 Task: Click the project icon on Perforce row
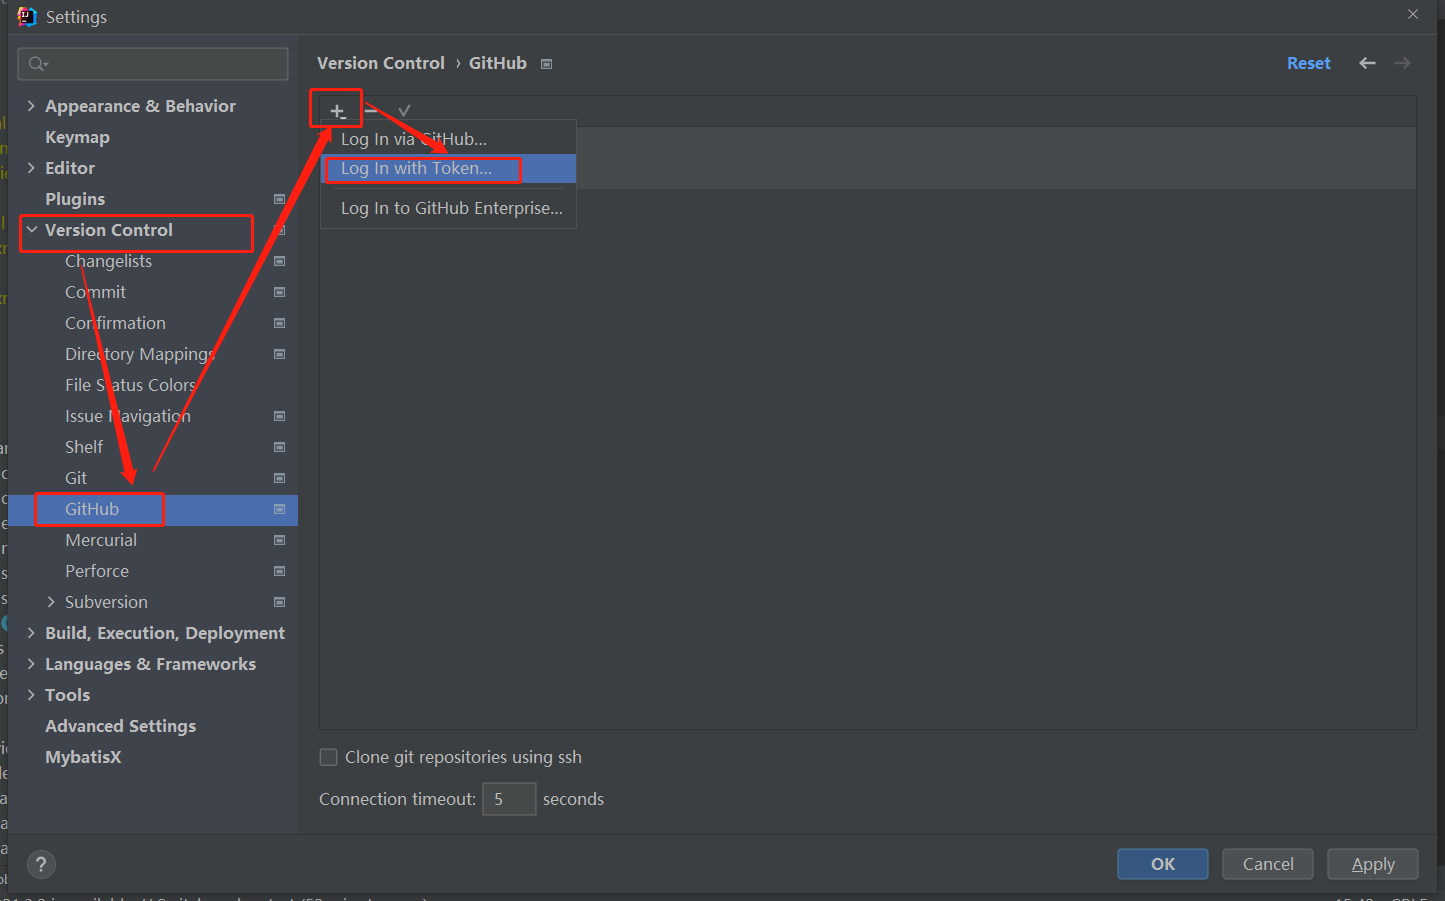pos(280,571)
